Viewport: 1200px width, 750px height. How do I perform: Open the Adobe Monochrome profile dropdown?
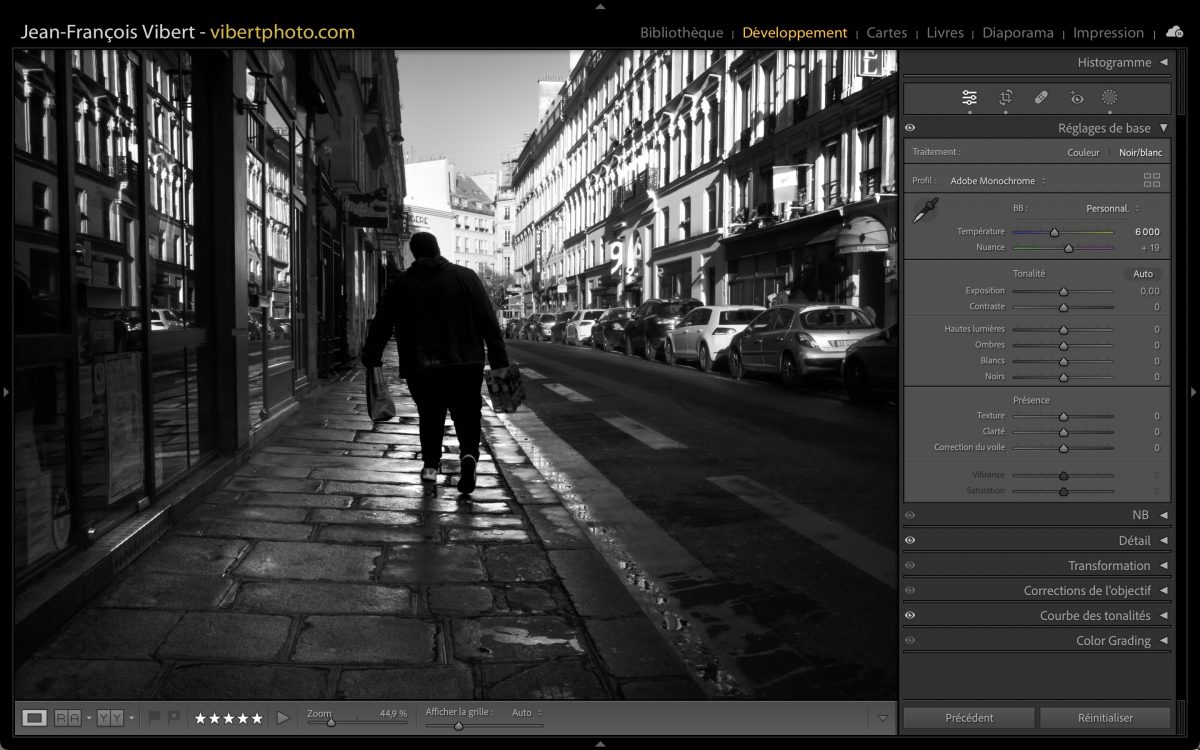[998, 181]
